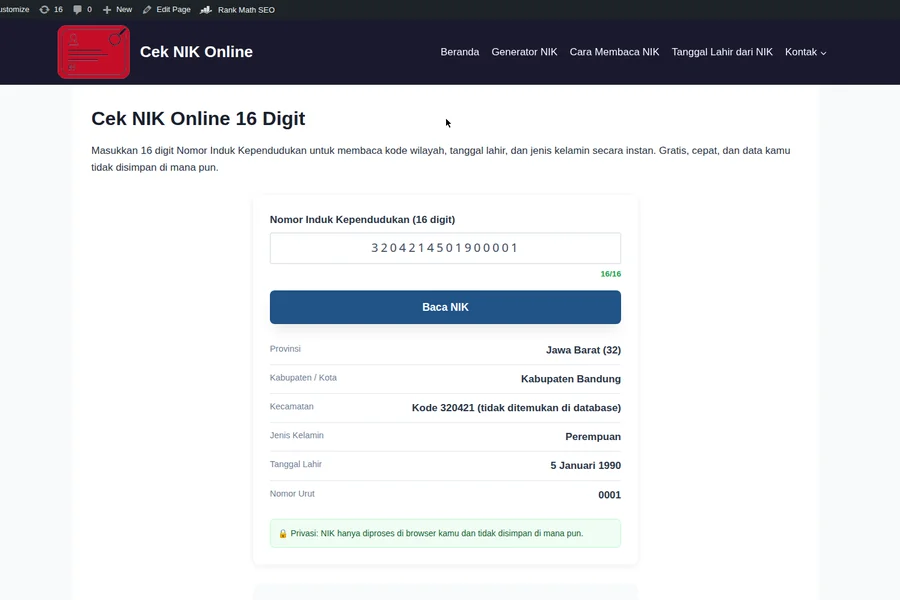
Task: Click the Masukkan 16 digit description paragraph
Action: pyautogui.click(x=441, y=159)
